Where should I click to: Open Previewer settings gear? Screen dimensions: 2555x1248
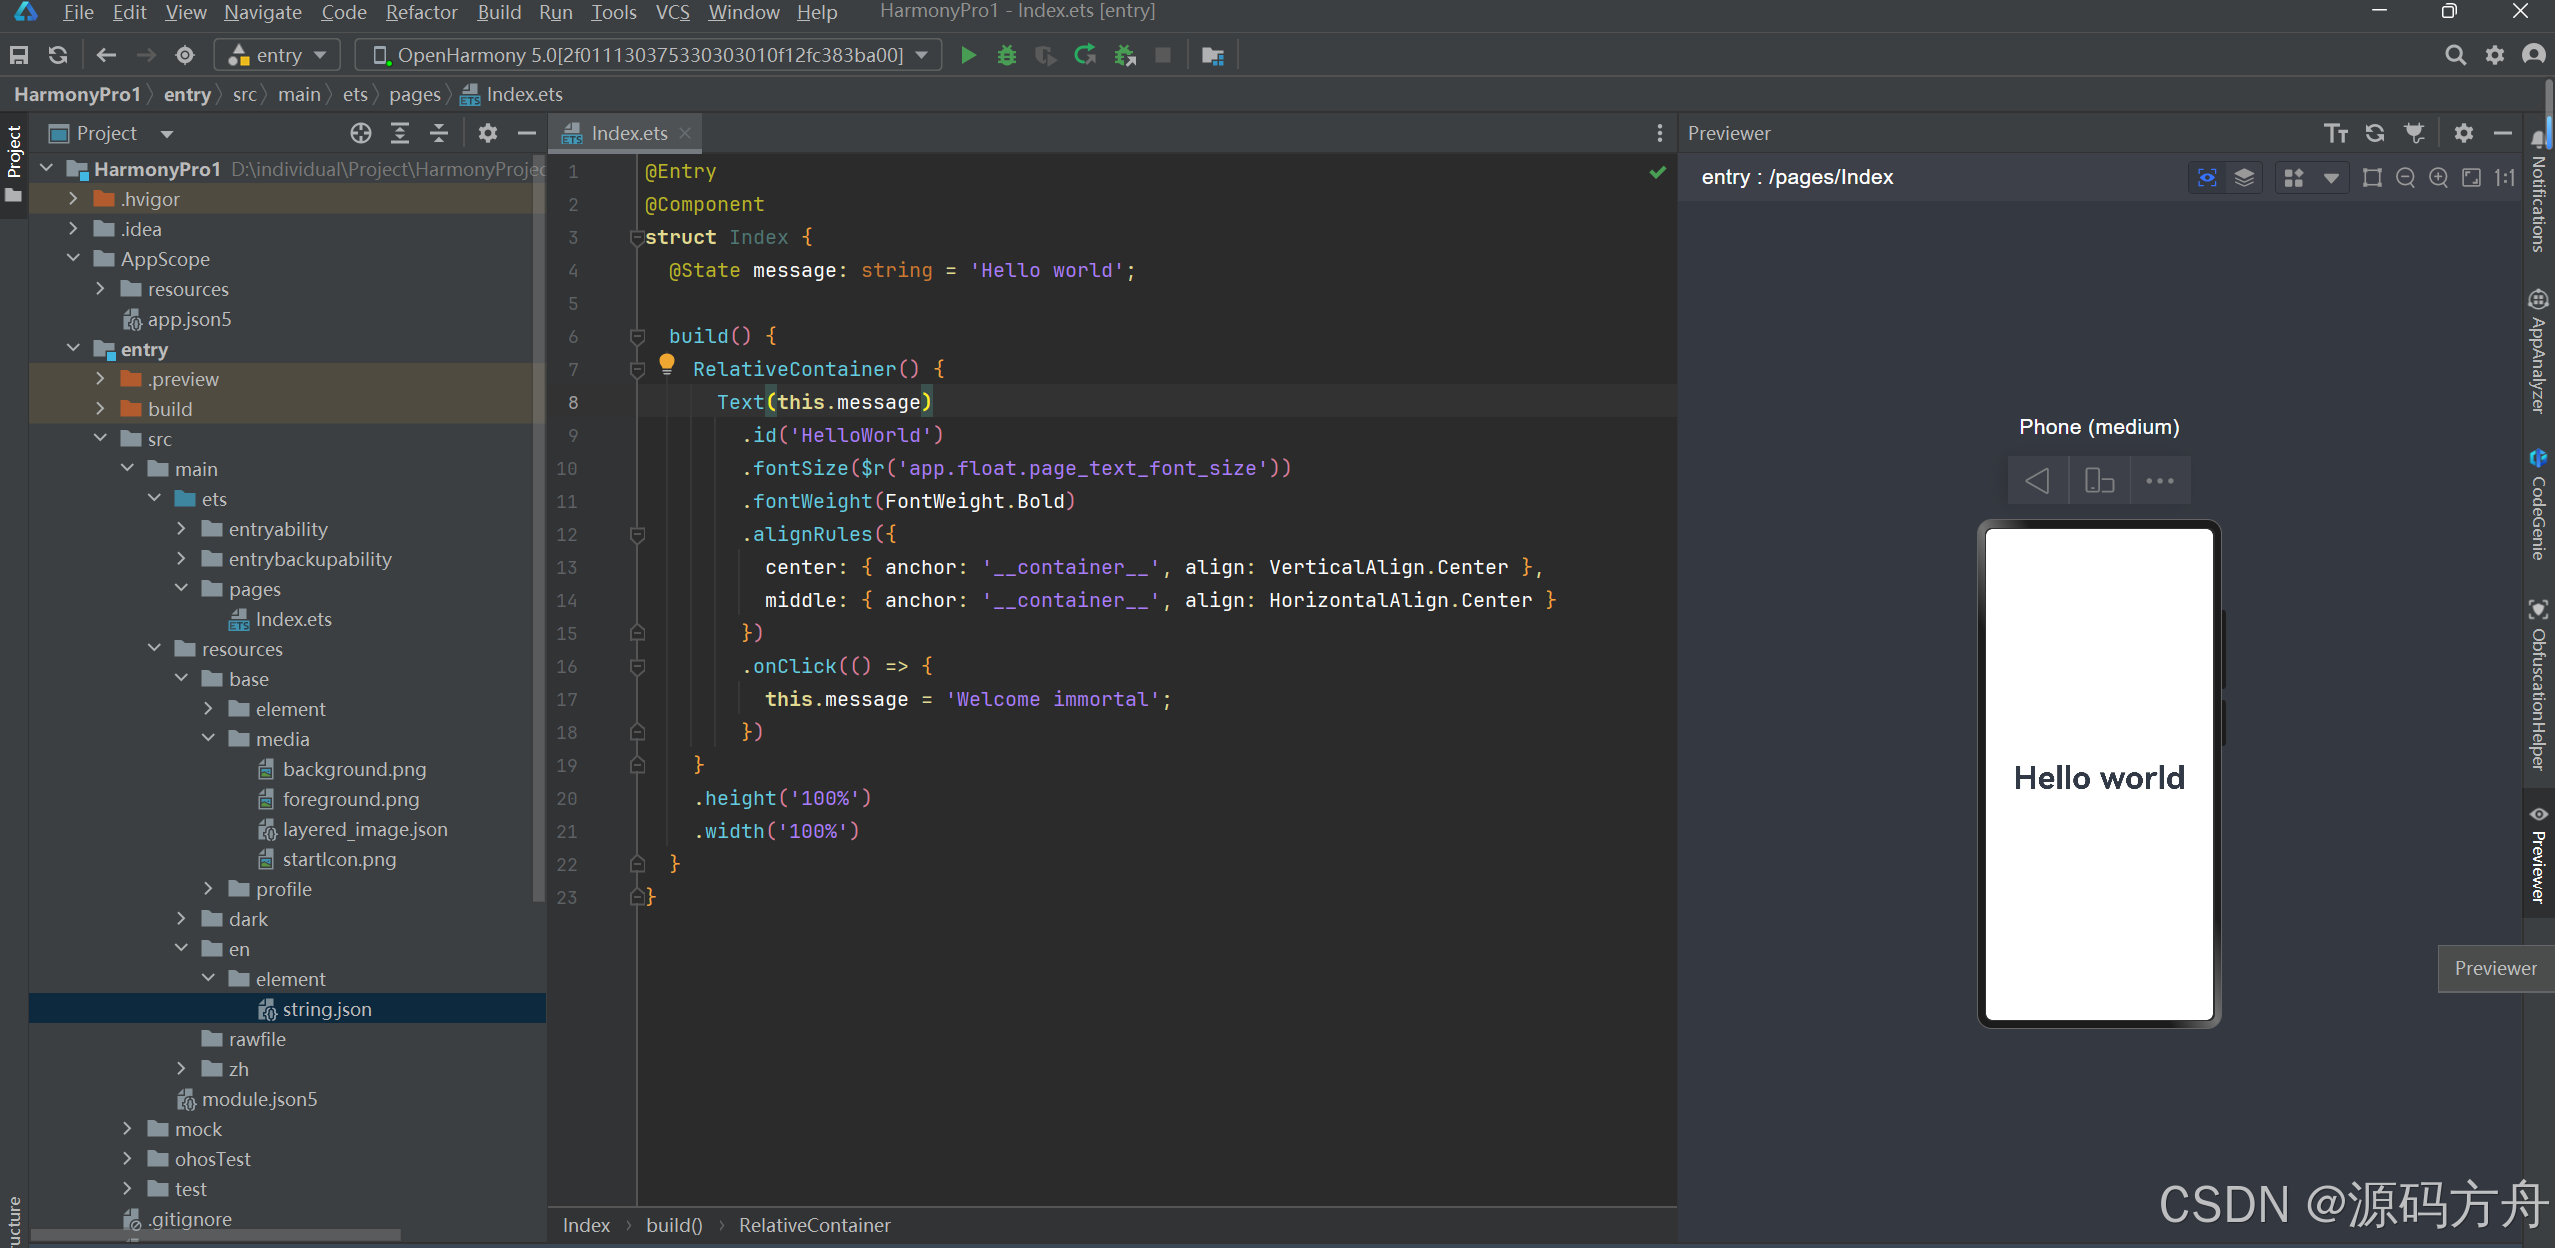pyautogui.click(x=2464, y=133)
